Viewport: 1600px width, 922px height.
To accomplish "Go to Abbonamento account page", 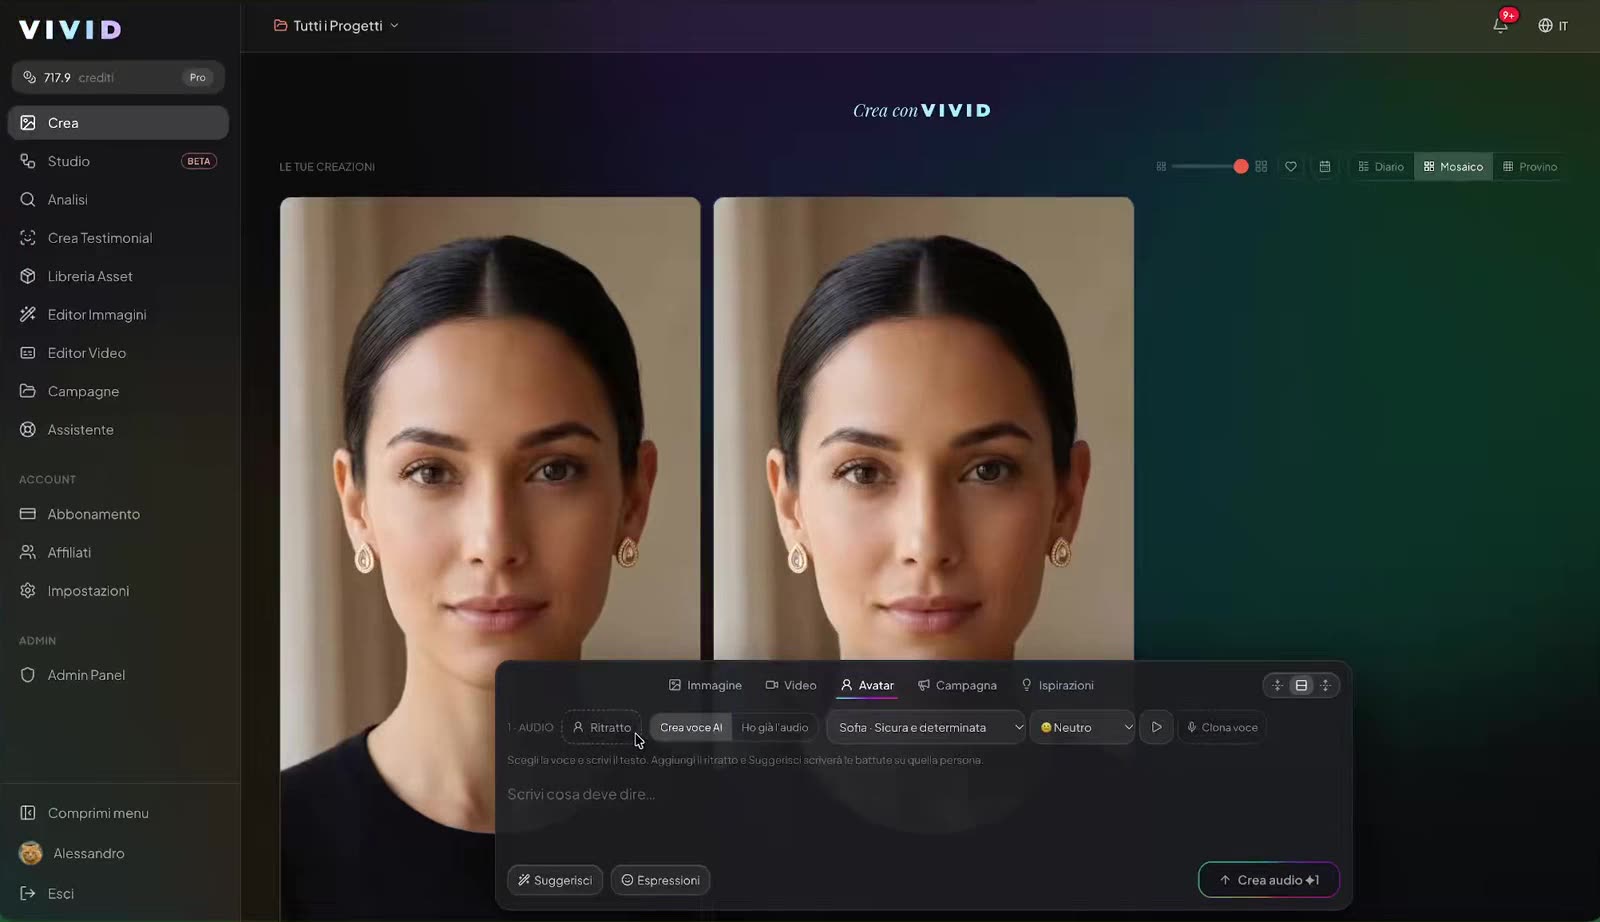I will pos(118,514).
